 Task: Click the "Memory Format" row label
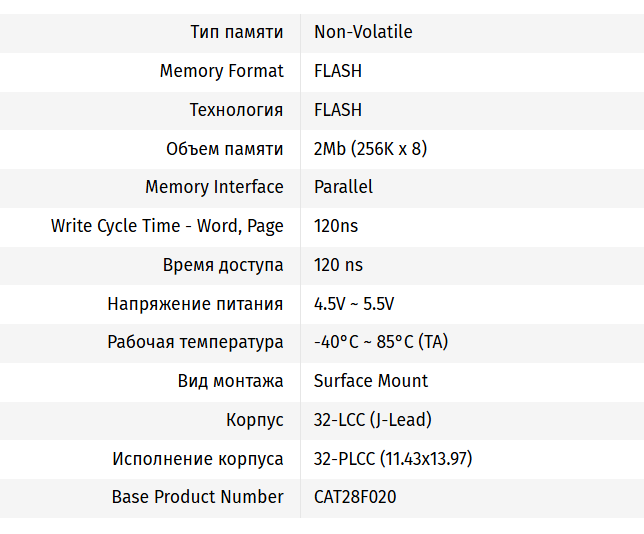(x=221, y=71)
